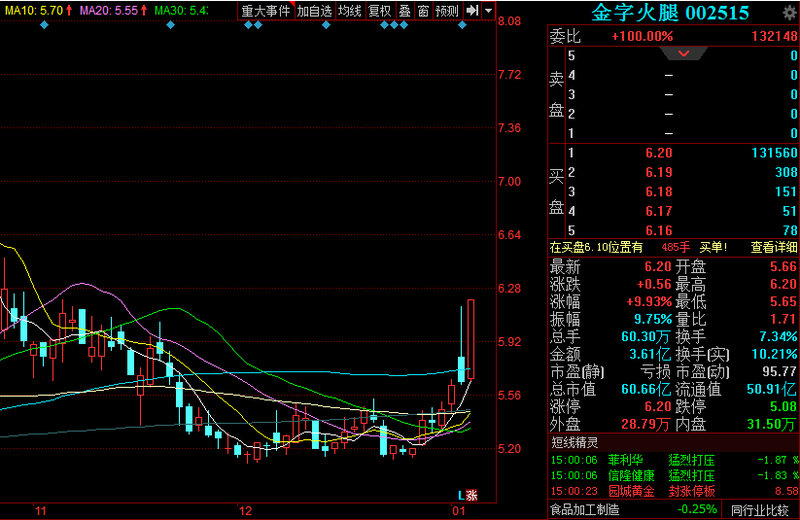Image resolution: width=800 pixels, height=520 pixels.
Task: Toggle the 预测 forecast option
Action: (447, 11)
